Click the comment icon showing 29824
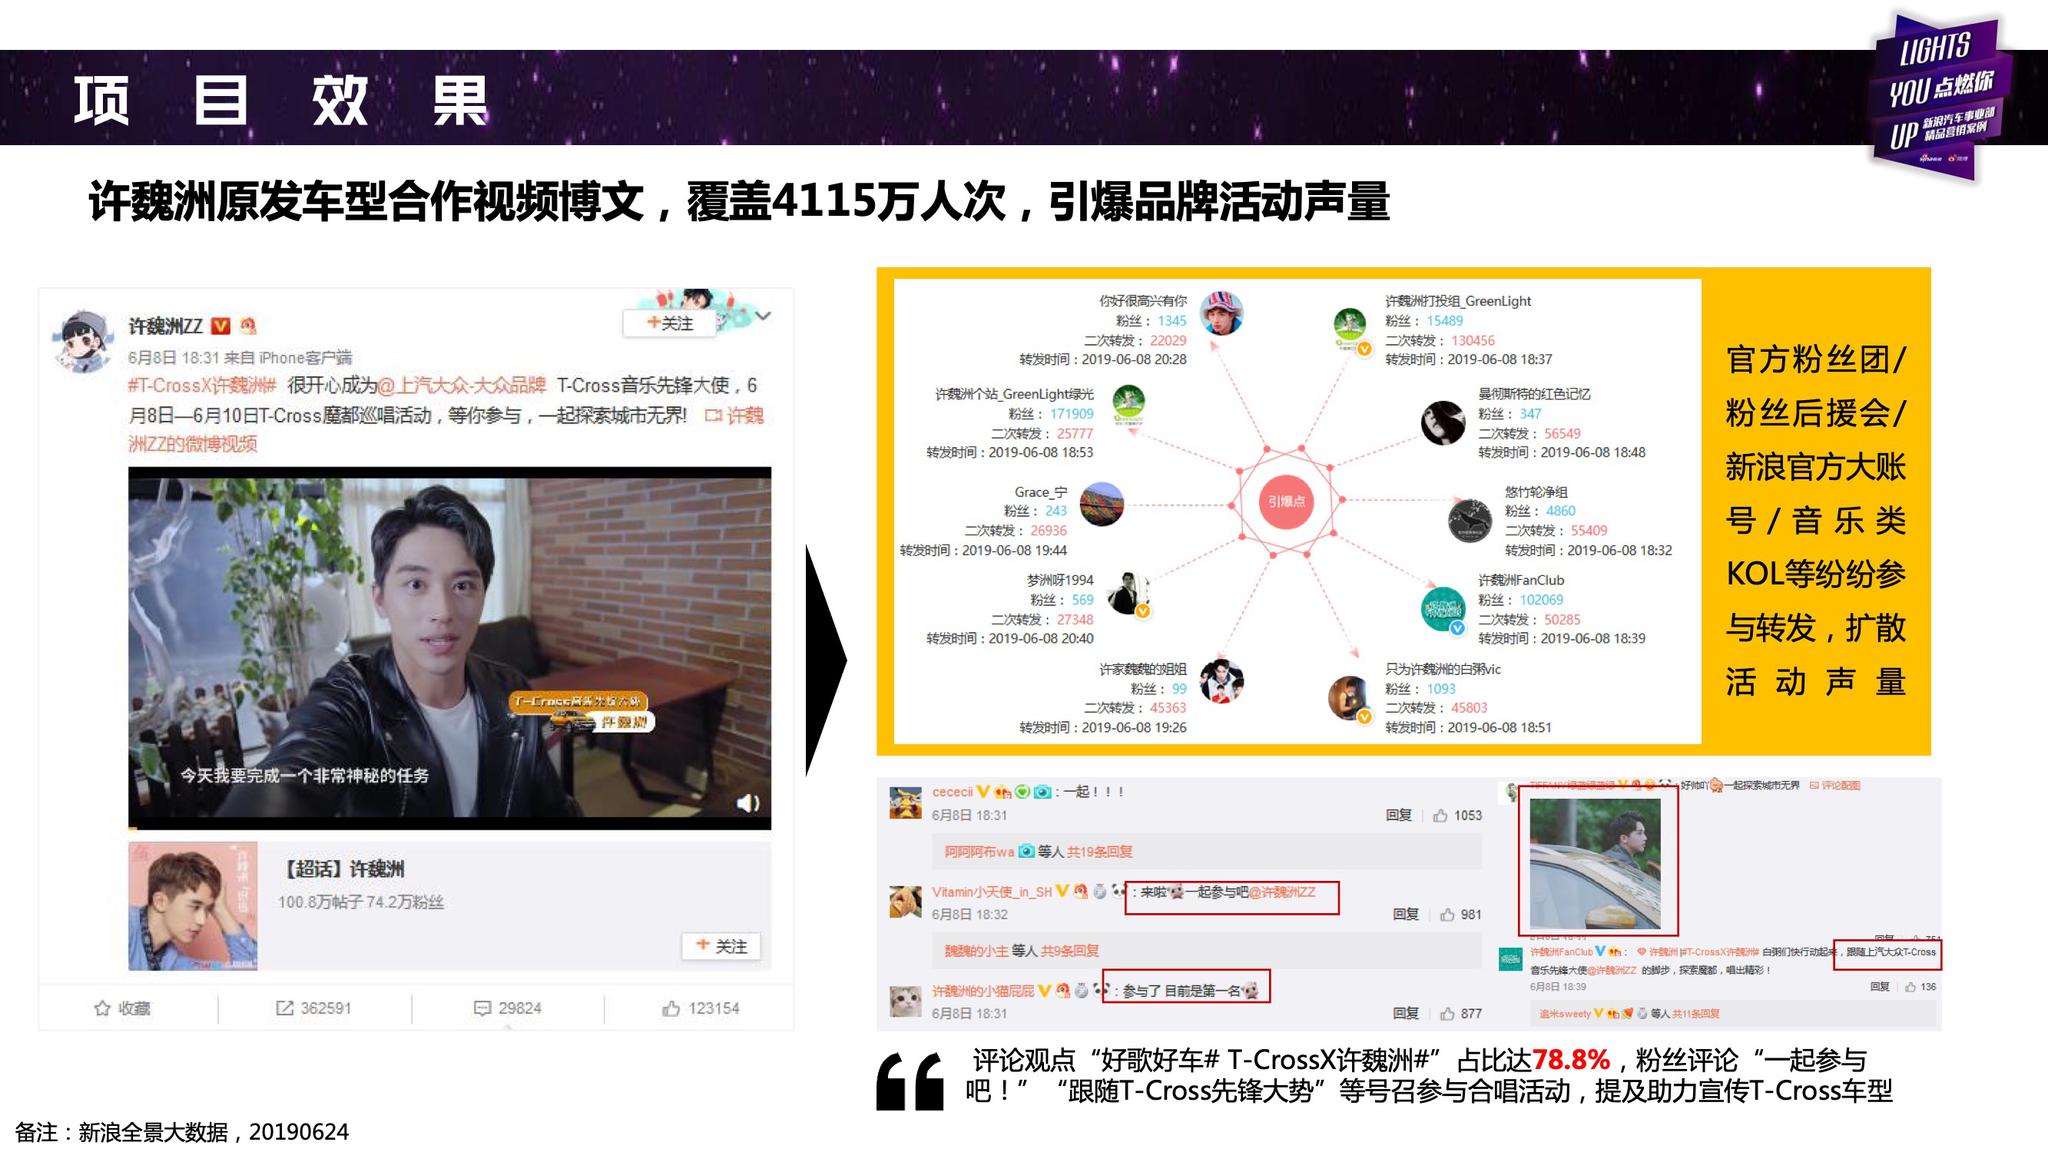This screenshot has width=2048, height=1152. click(x=483, y=1008)
